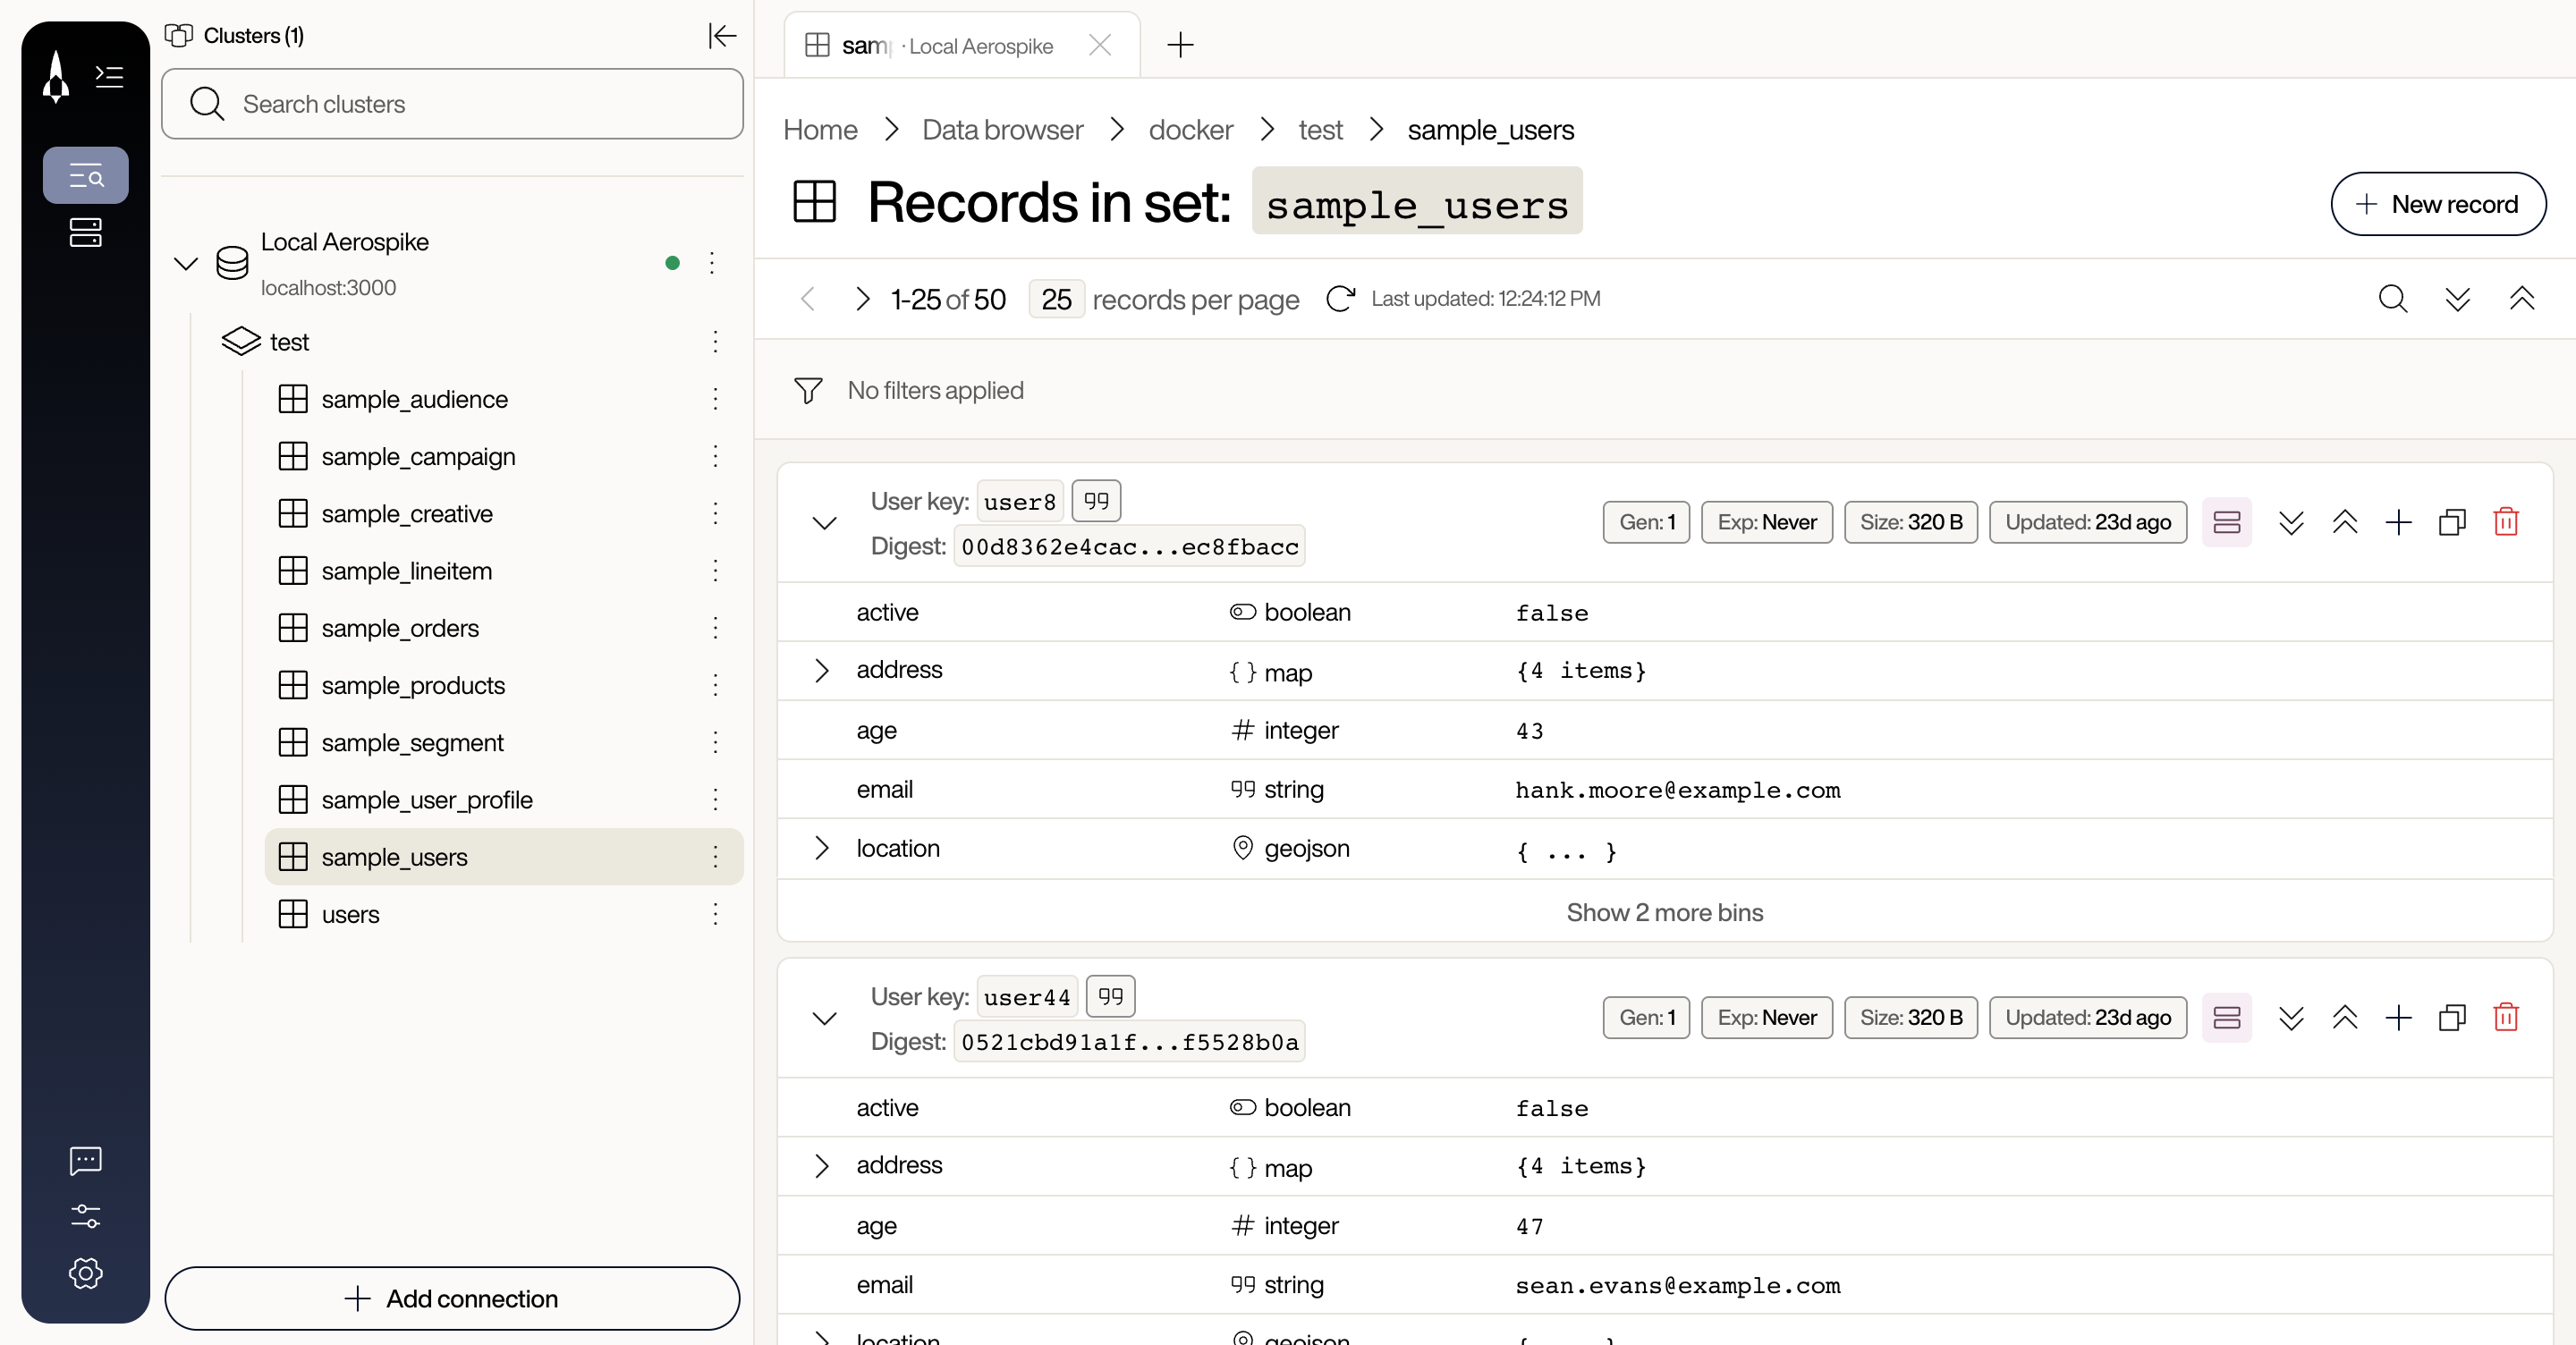
Task: Collapse all bins in user8 record
Action: [2344, 522]
